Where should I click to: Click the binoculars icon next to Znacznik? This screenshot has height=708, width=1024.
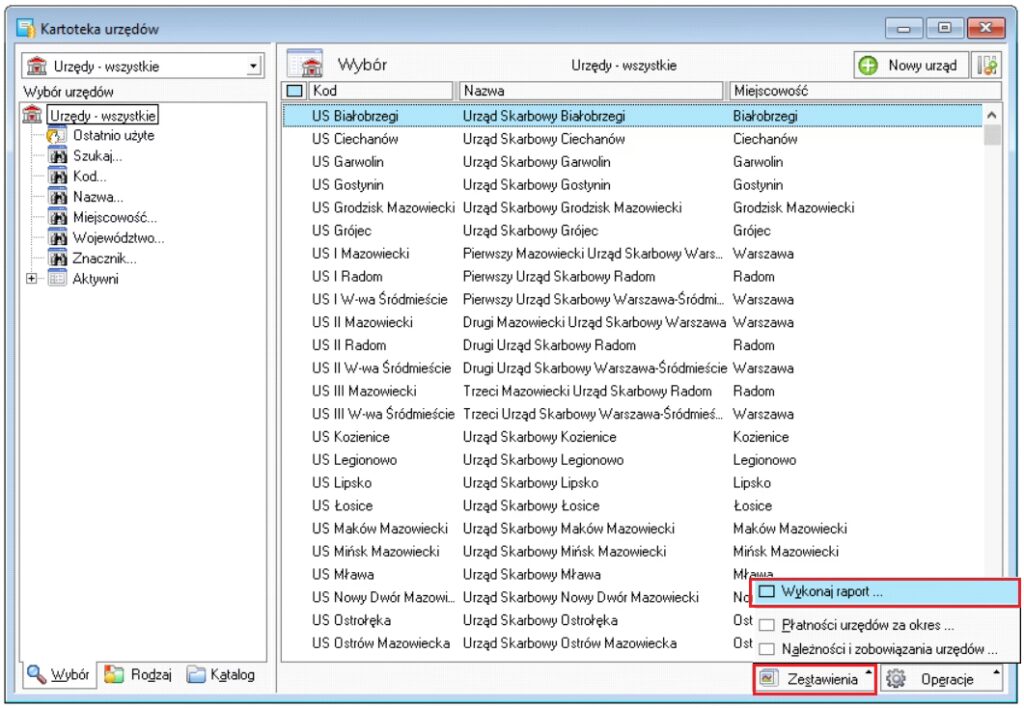coord(58,258)
